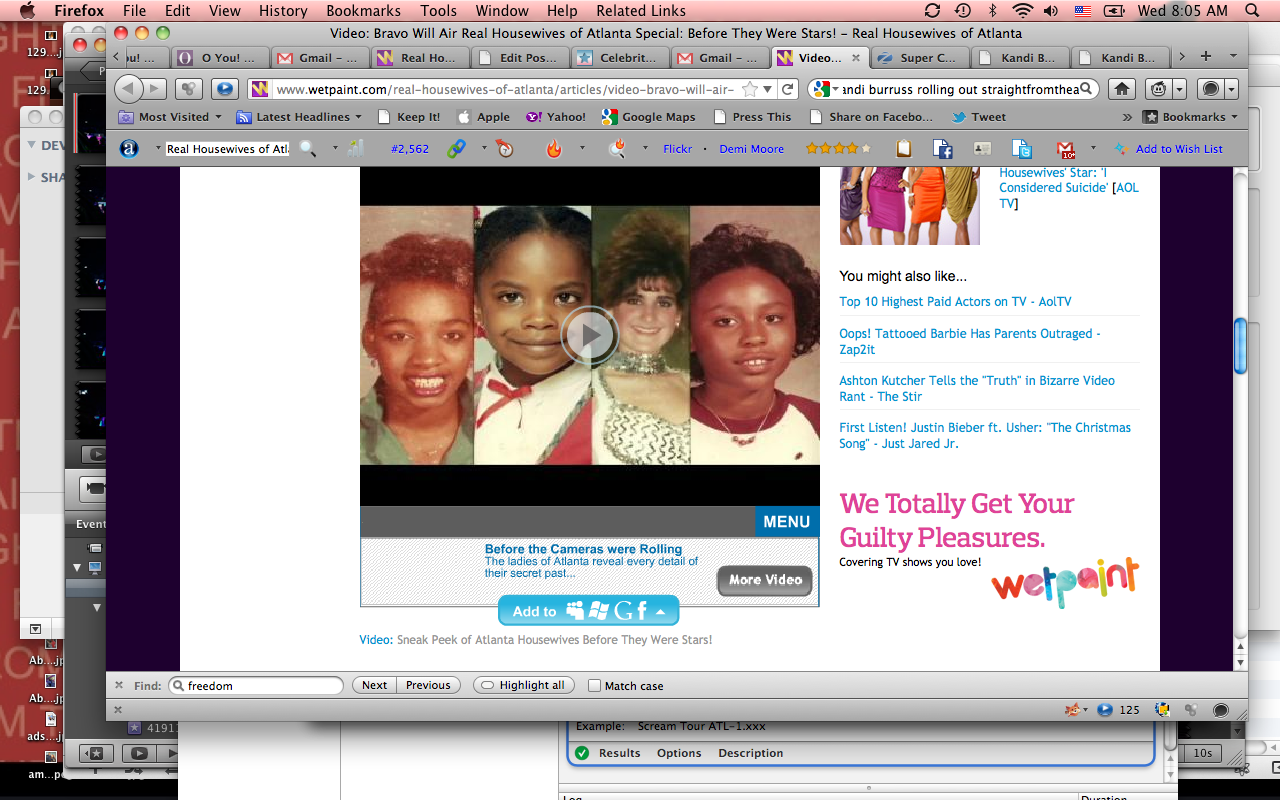The height and width of the screenshot is (800, 1280).
Task: Bookmark this page with the star icon
Action: (750, 89)
